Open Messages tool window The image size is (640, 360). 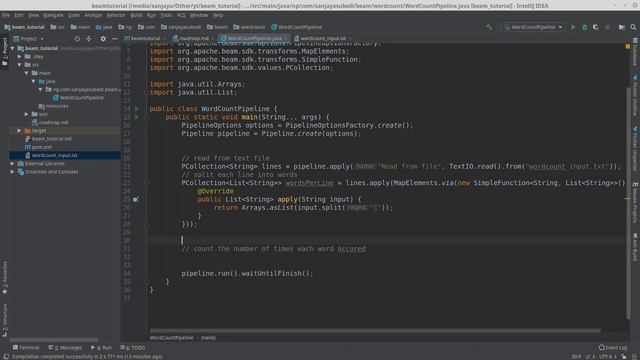pos(65,347)
